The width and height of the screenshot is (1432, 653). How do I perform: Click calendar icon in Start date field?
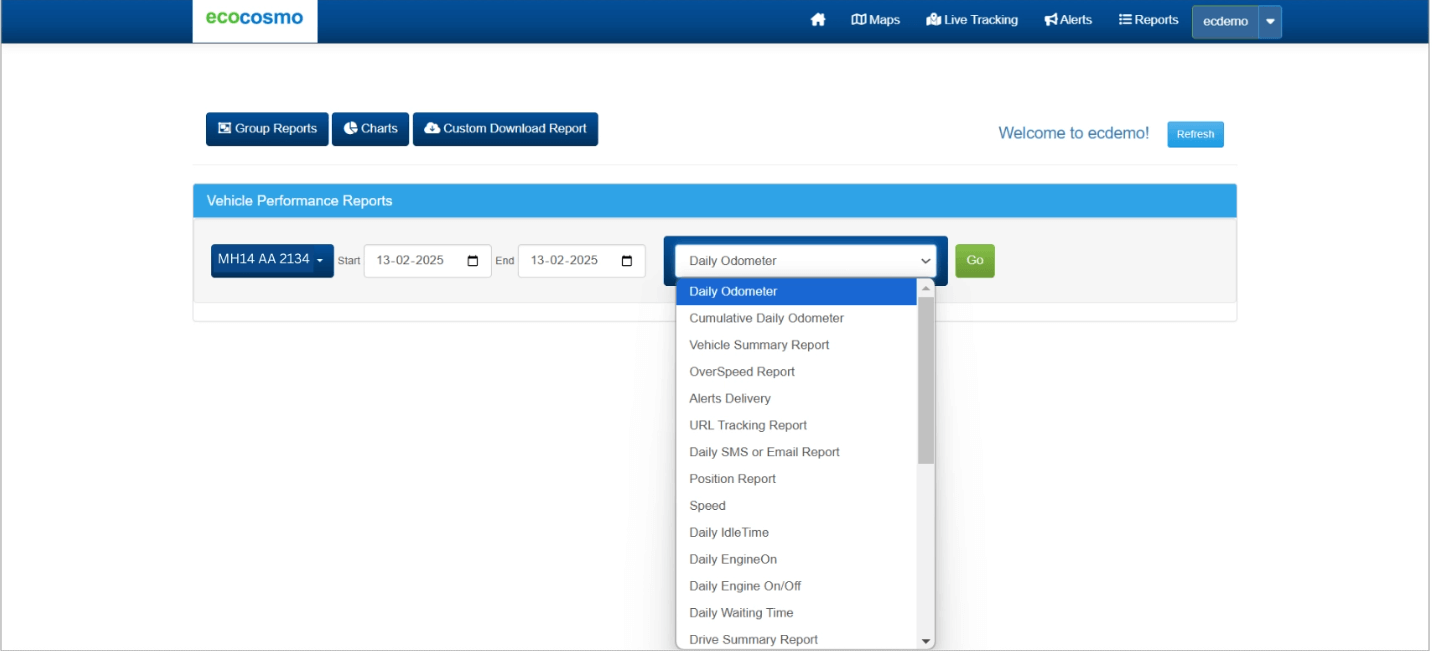tap(473, 261)
